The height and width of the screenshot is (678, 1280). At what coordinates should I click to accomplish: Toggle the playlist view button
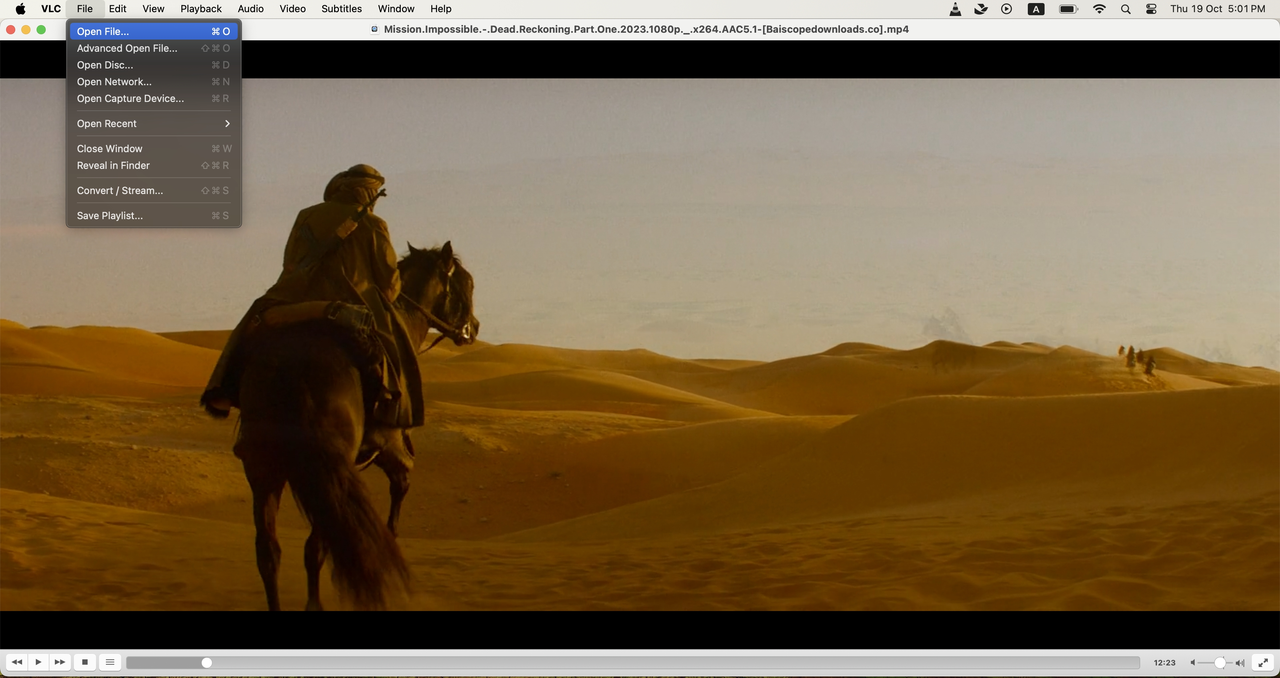coord(110,662)
